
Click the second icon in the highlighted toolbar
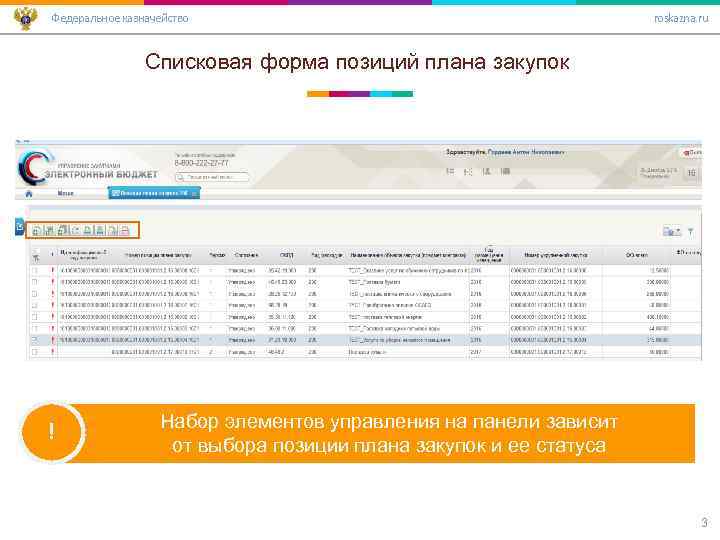click(x=49, y=230)
